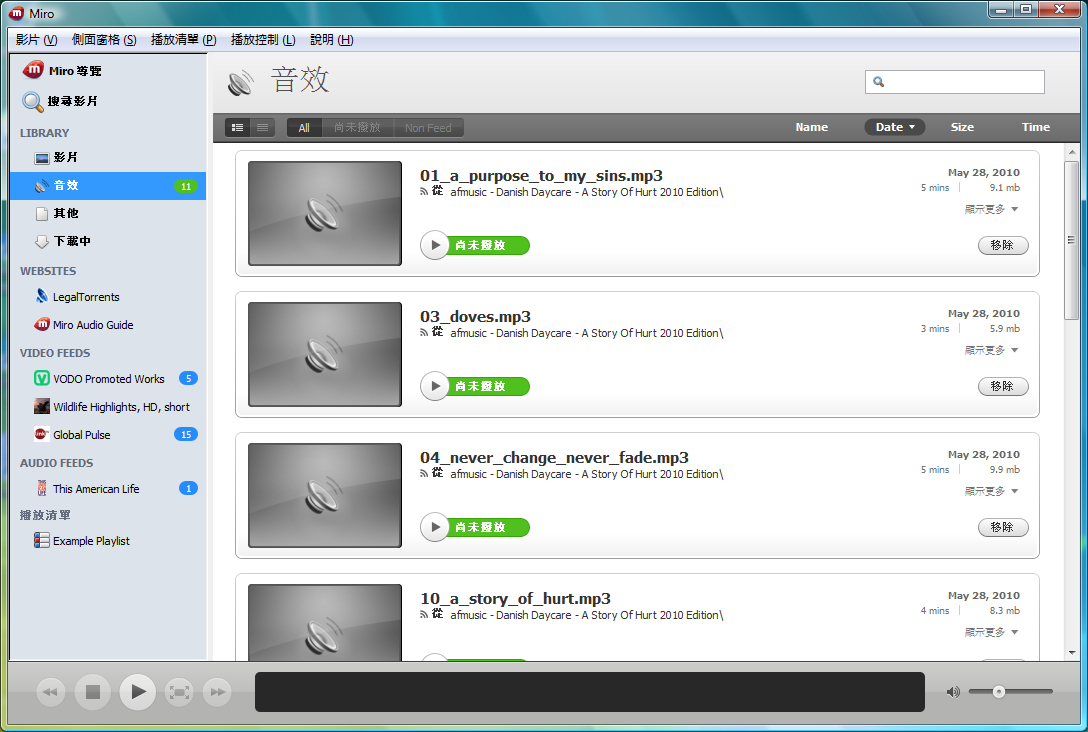Click the 15 badge on Global Pulse

pyautogui.click(x=185, y=434)
